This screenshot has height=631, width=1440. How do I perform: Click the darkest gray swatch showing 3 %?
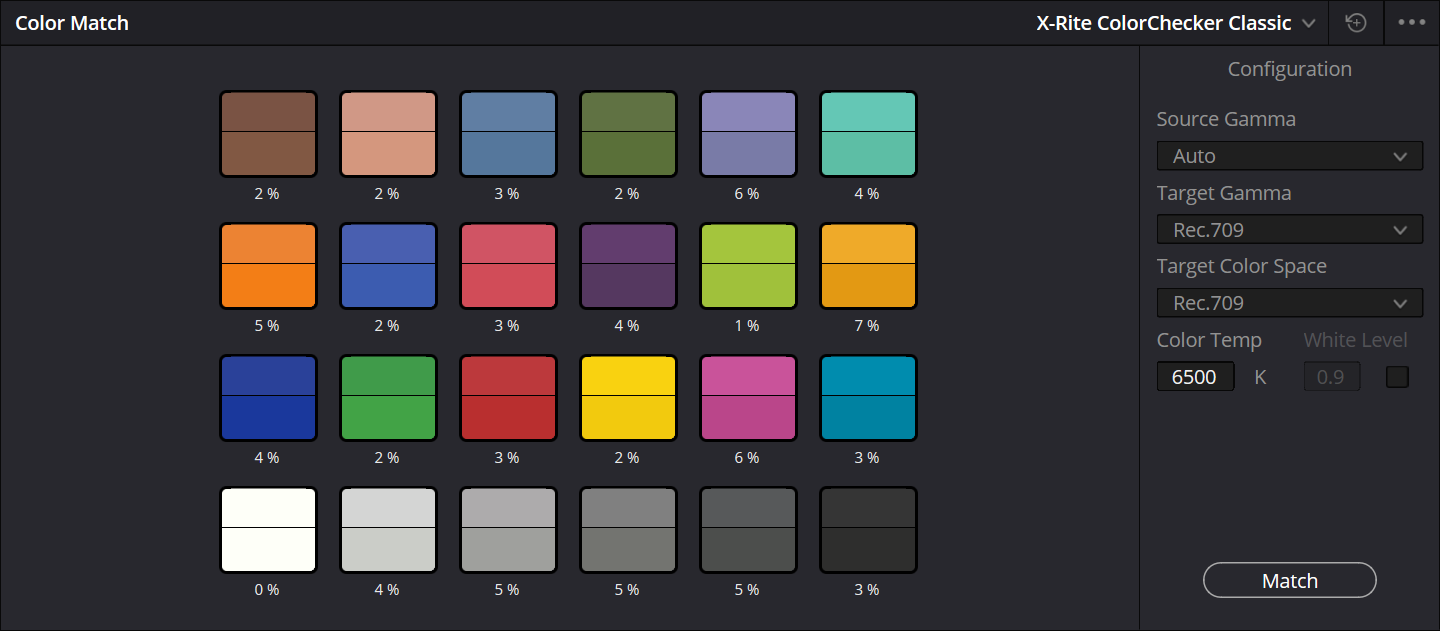(868, 530)
